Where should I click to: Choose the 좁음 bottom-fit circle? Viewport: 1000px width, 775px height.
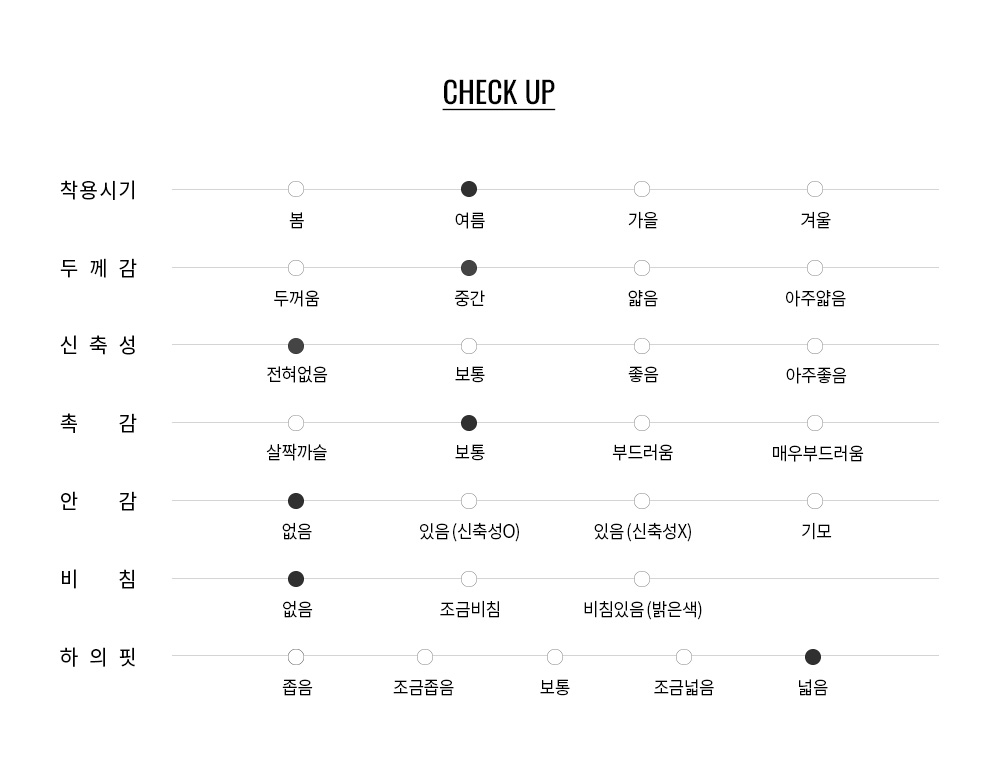296,657
